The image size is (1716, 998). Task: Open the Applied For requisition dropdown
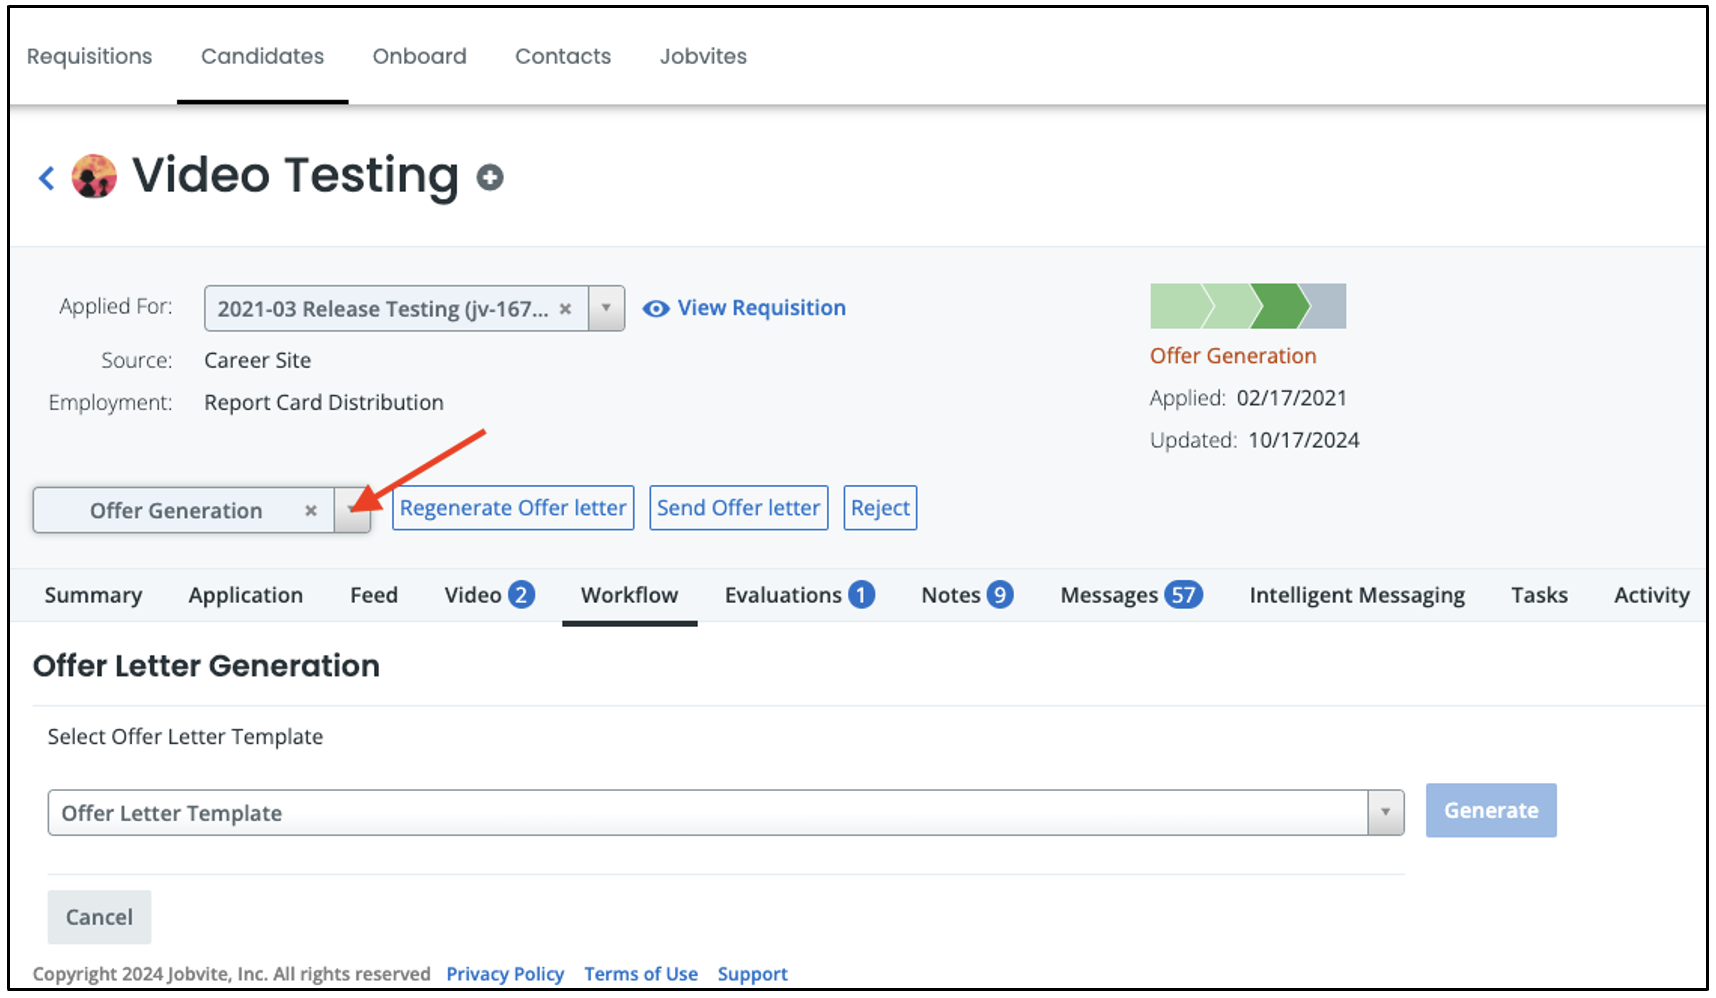[x=606, y=309]
